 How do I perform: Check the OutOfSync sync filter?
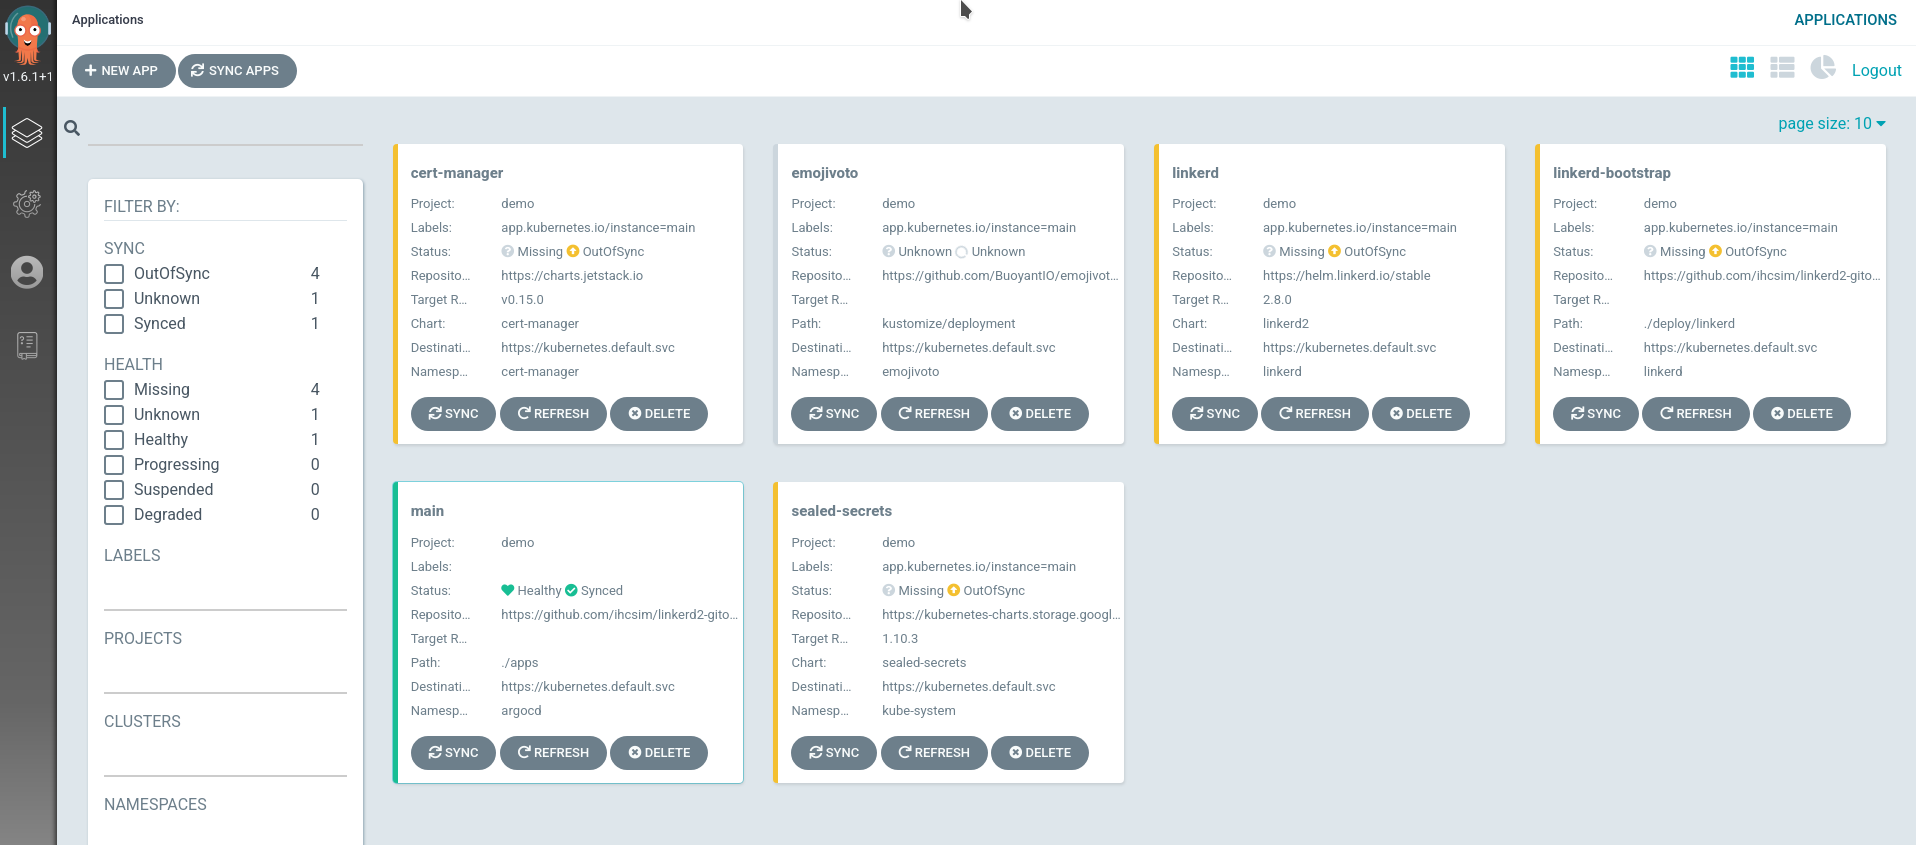[115, 274]
